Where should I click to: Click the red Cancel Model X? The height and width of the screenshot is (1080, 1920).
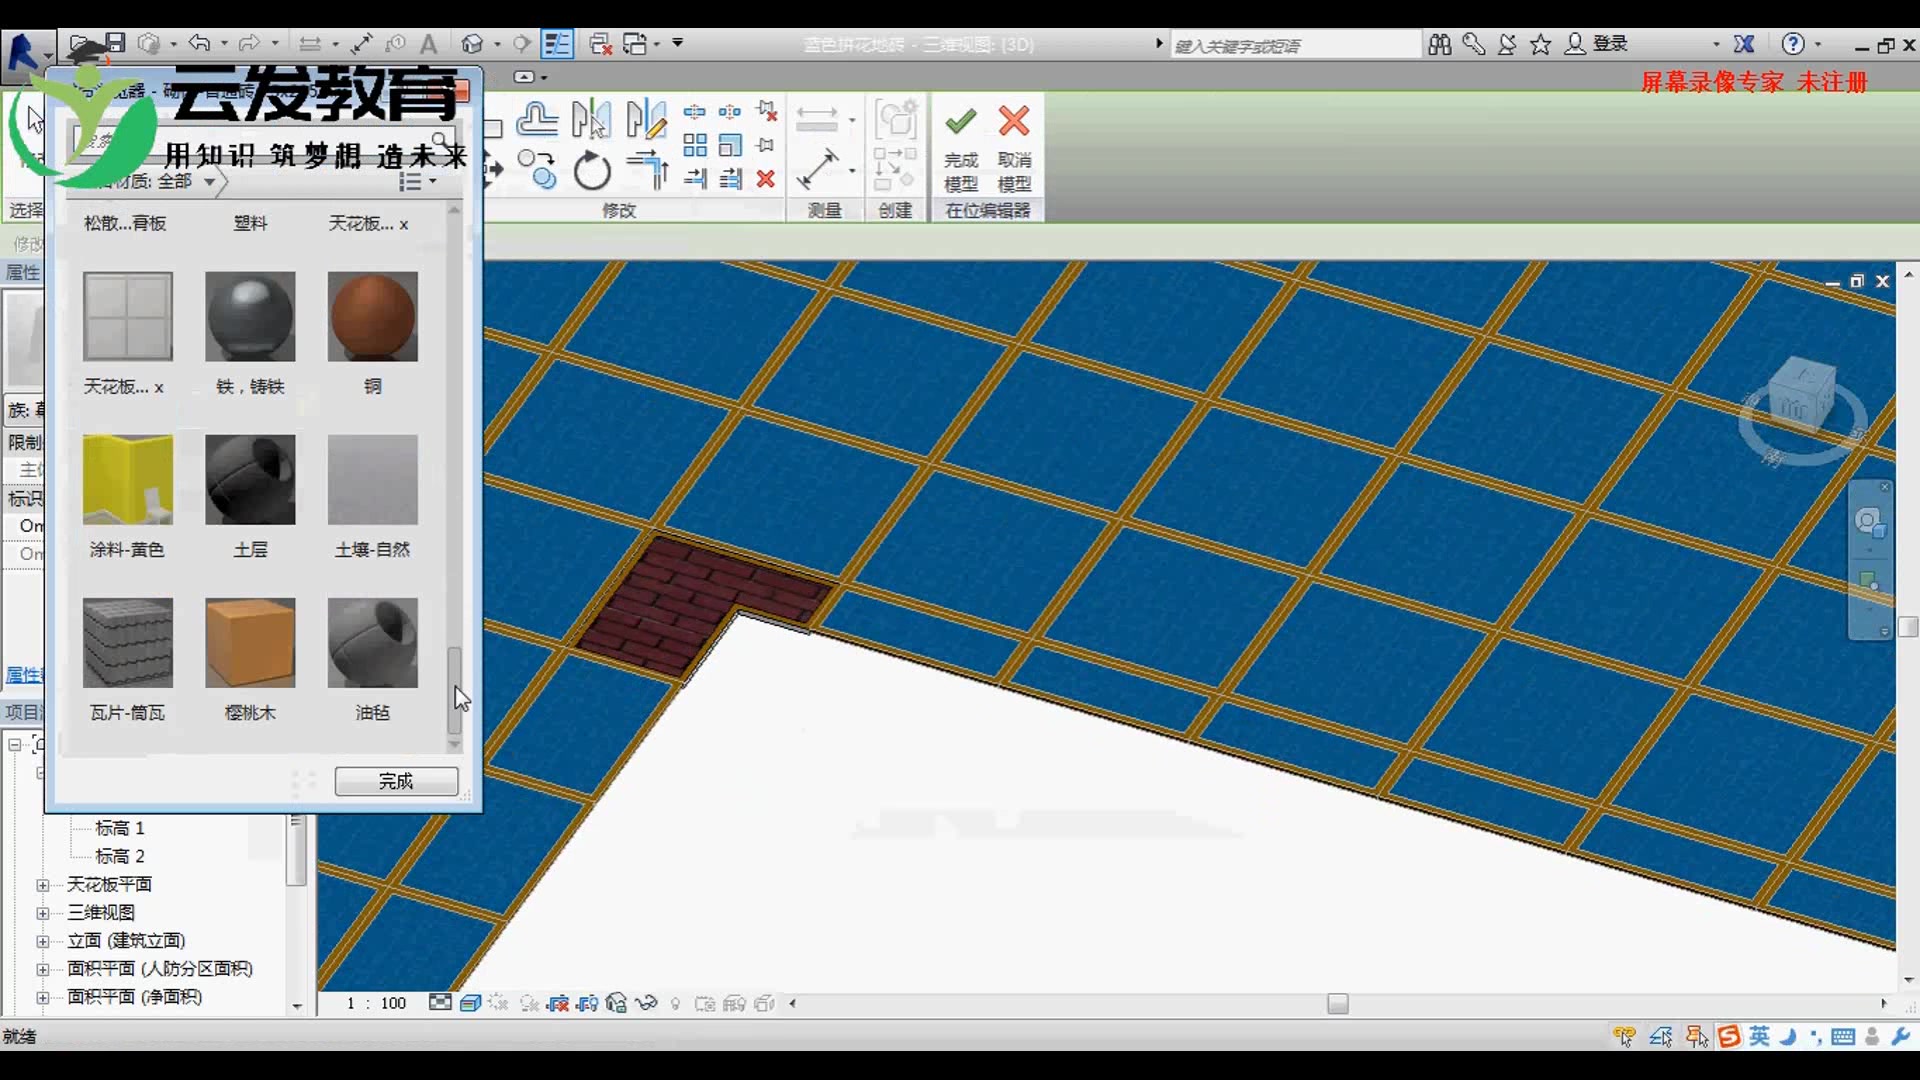[1013, 122]
